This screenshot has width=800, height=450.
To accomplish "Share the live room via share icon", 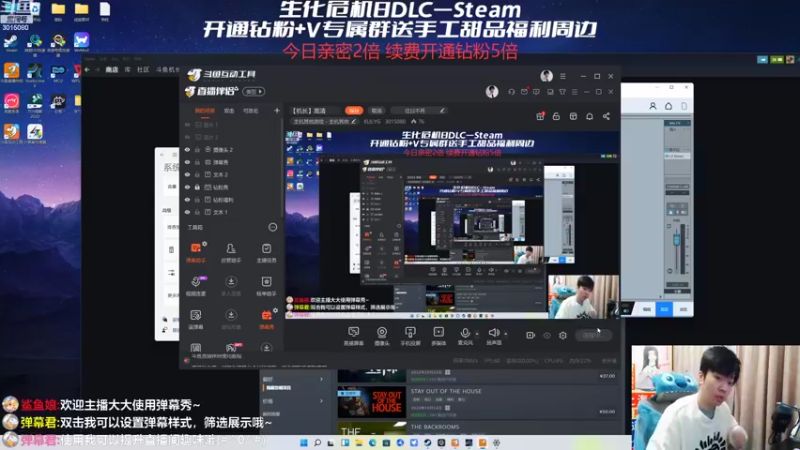I will (x=606, y=116).
